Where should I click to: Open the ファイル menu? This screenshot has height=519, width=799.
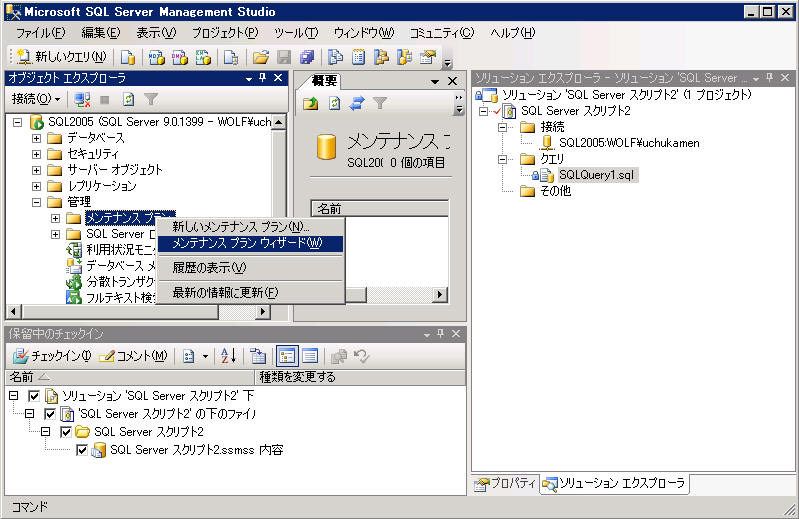point(40,33)
